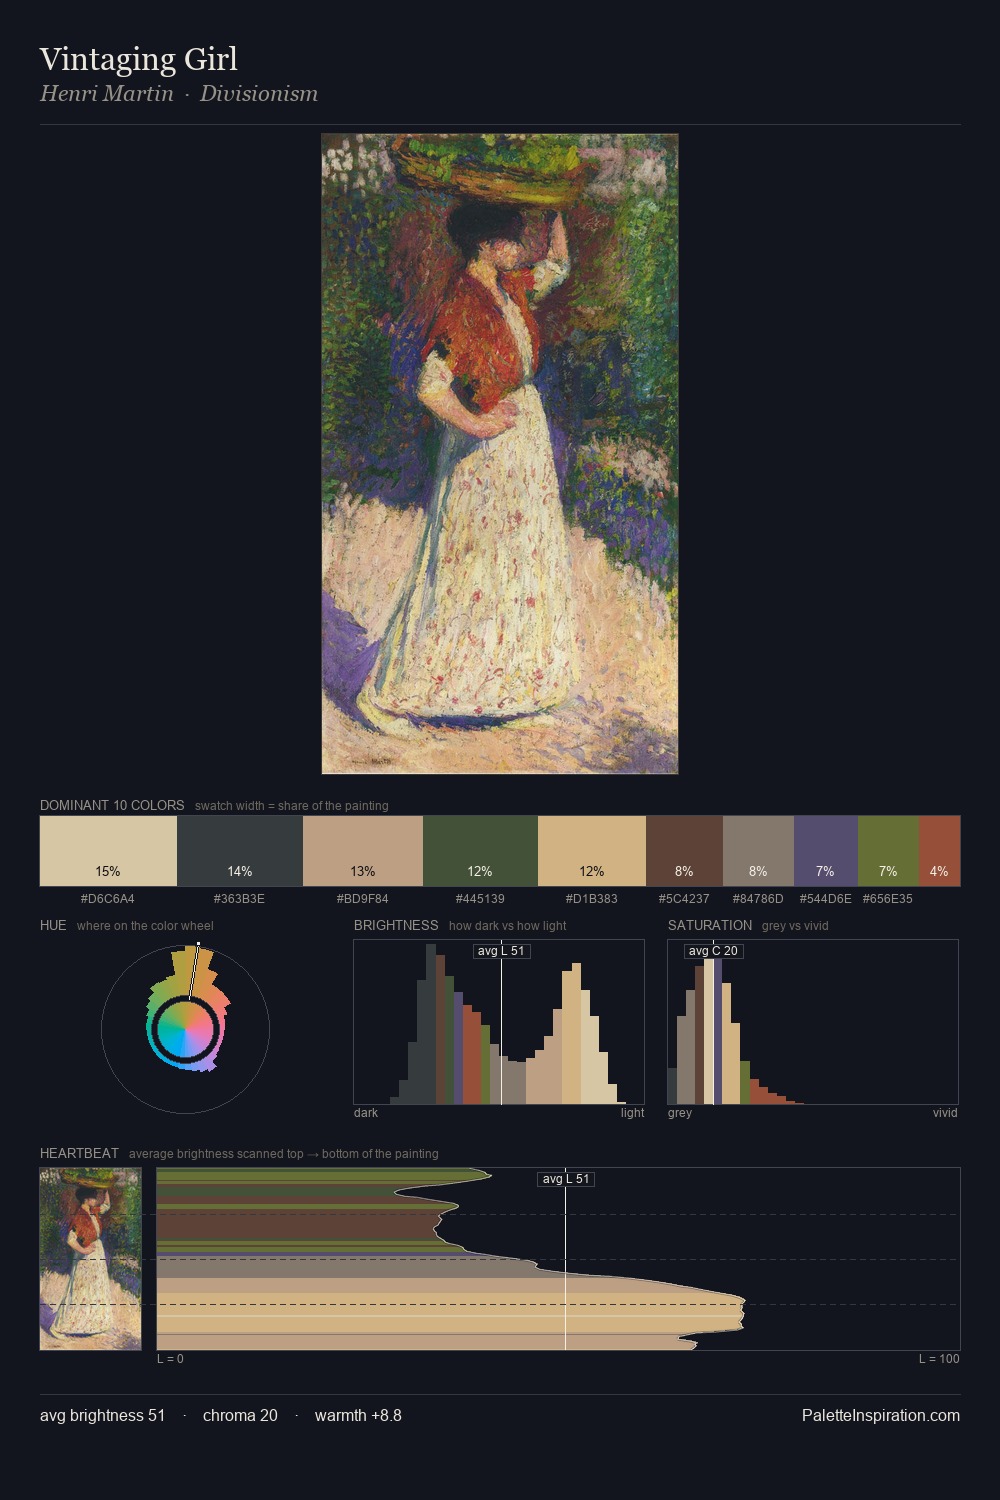
Task: Click the hue color wheel chart
Action: click(x=185, y=1029)
